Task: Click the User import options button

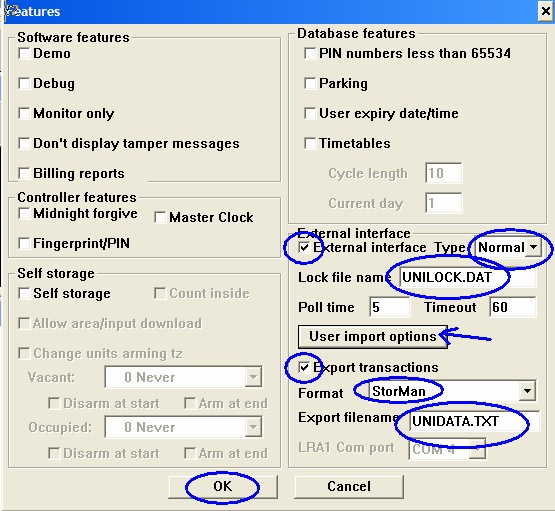Action: pyautogui.click(x=373, y=337)
